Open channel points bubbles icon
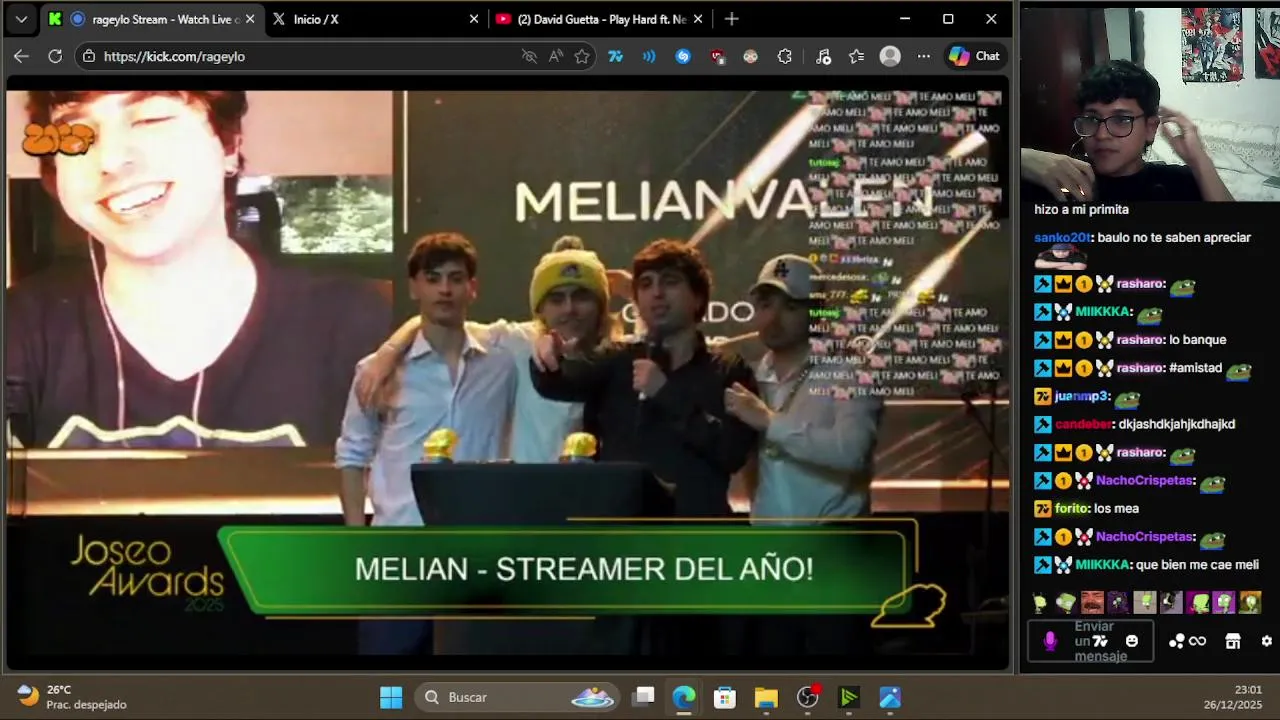Viewport: 1280px width, 720px height. coord(1177,641)
